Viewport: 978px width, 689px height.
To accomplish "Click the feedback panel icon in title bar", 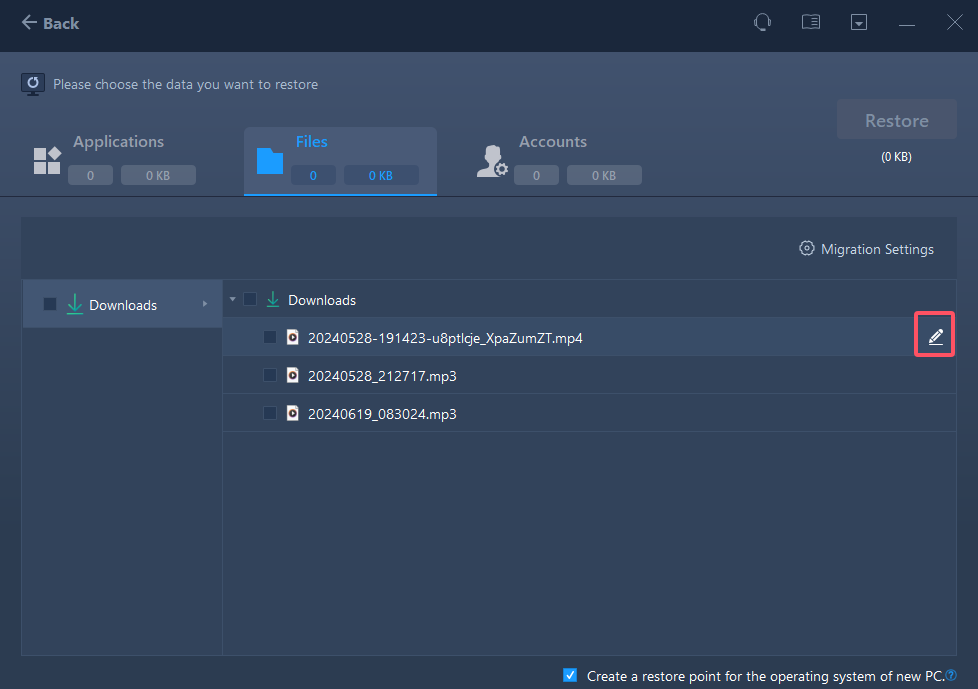I will tap(811, 22).
